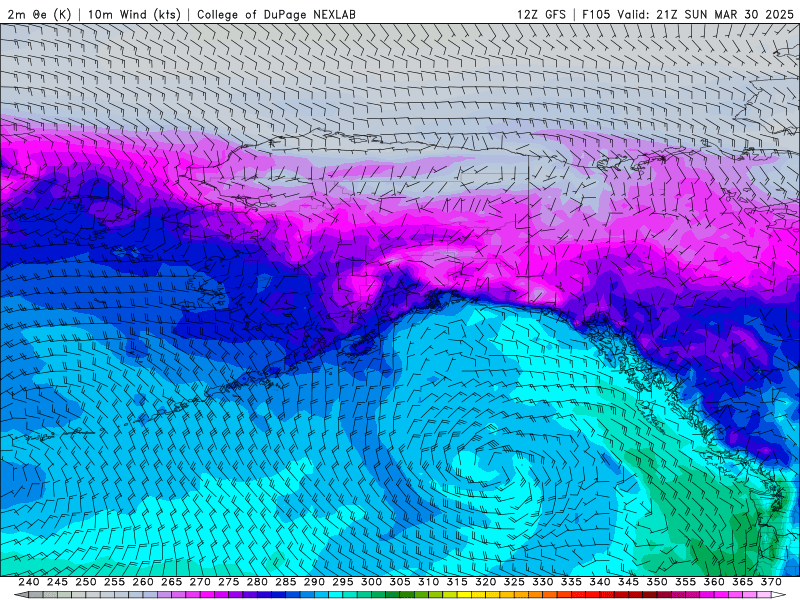800x600 pixels.
Task: Click the 315 colorbar scale label
Action: pyautogui.click(x=457, y=582)
